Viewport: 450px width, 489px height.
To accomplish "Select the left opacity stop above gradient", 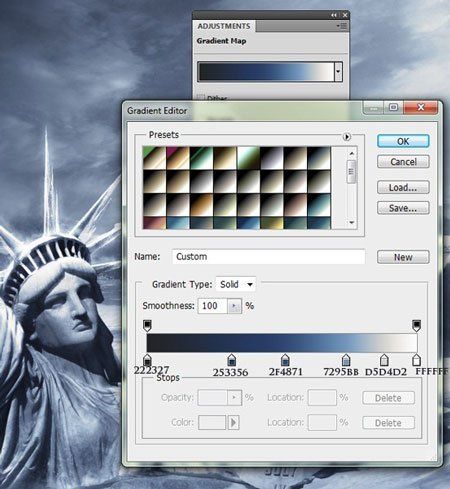I will tap(147, 325).
